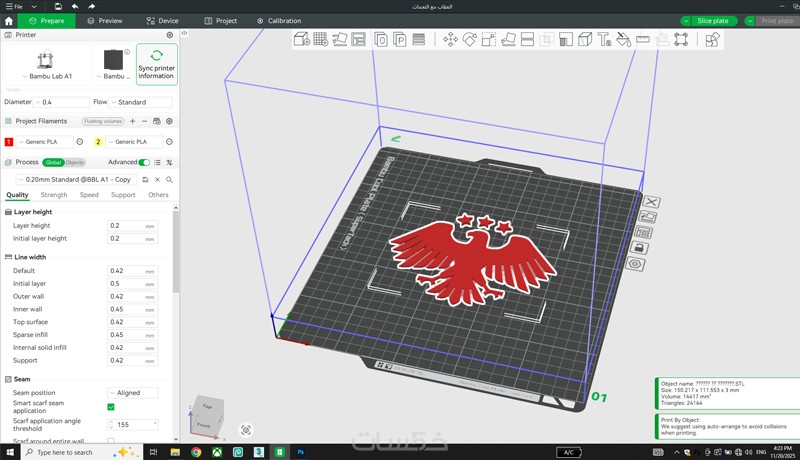
Task: Open plate settings hexagon icon beside bed
Action: pos(635,264)
